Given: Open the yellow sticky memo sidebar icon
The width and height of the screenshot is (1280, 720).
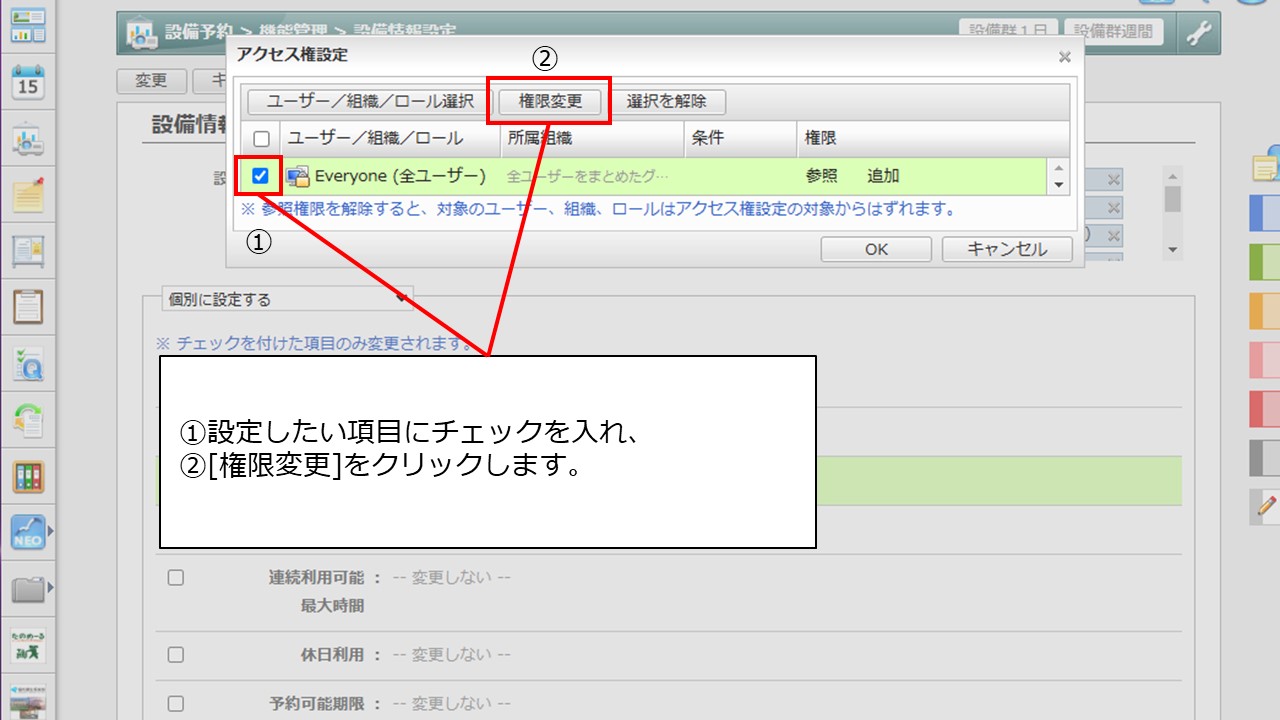Looking at the screenshot, I should [28, 195].
